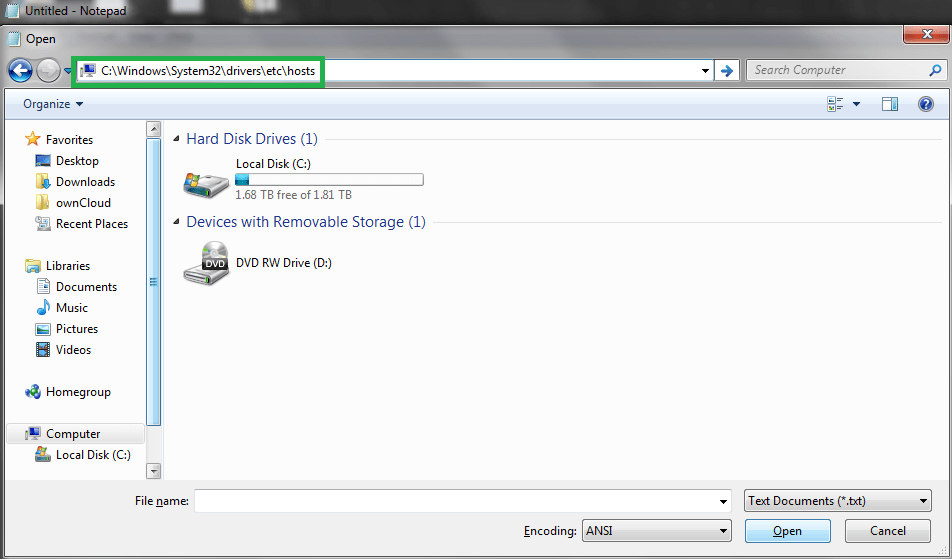
Task: Open help with the question mark icon
Action: [x=926, y=104]
